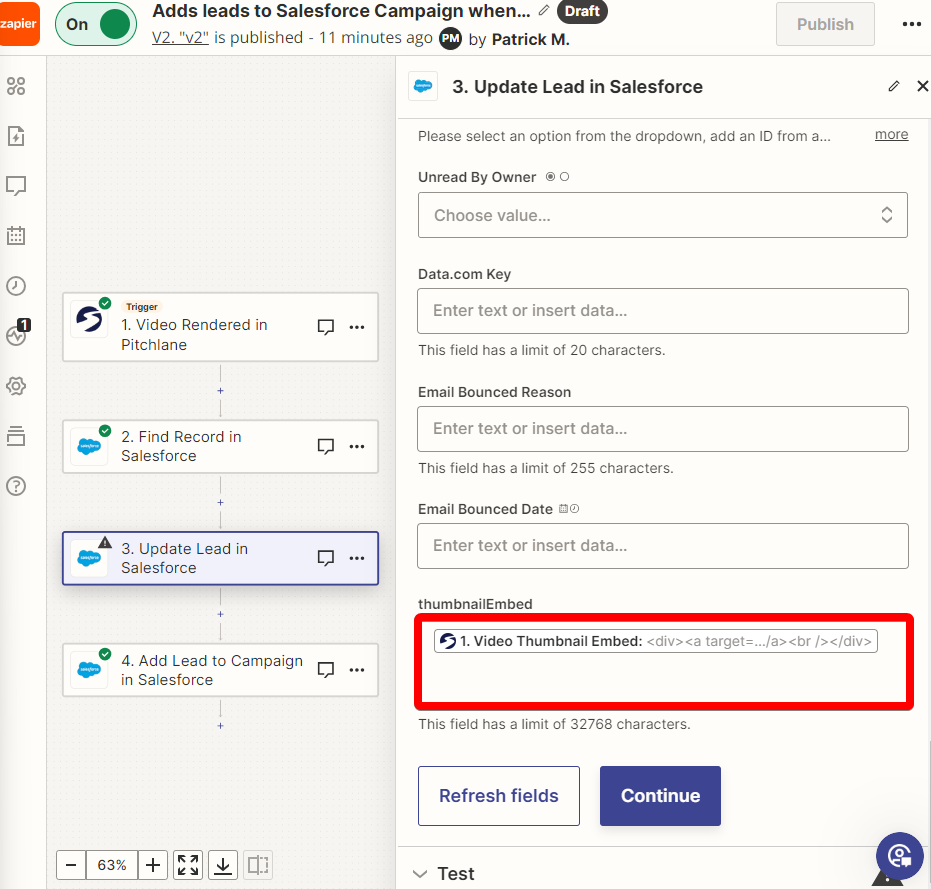This screenshot has height=889, width=931.
Task: Click the Video Thumbnail Embed data pill
Action: 656,641
